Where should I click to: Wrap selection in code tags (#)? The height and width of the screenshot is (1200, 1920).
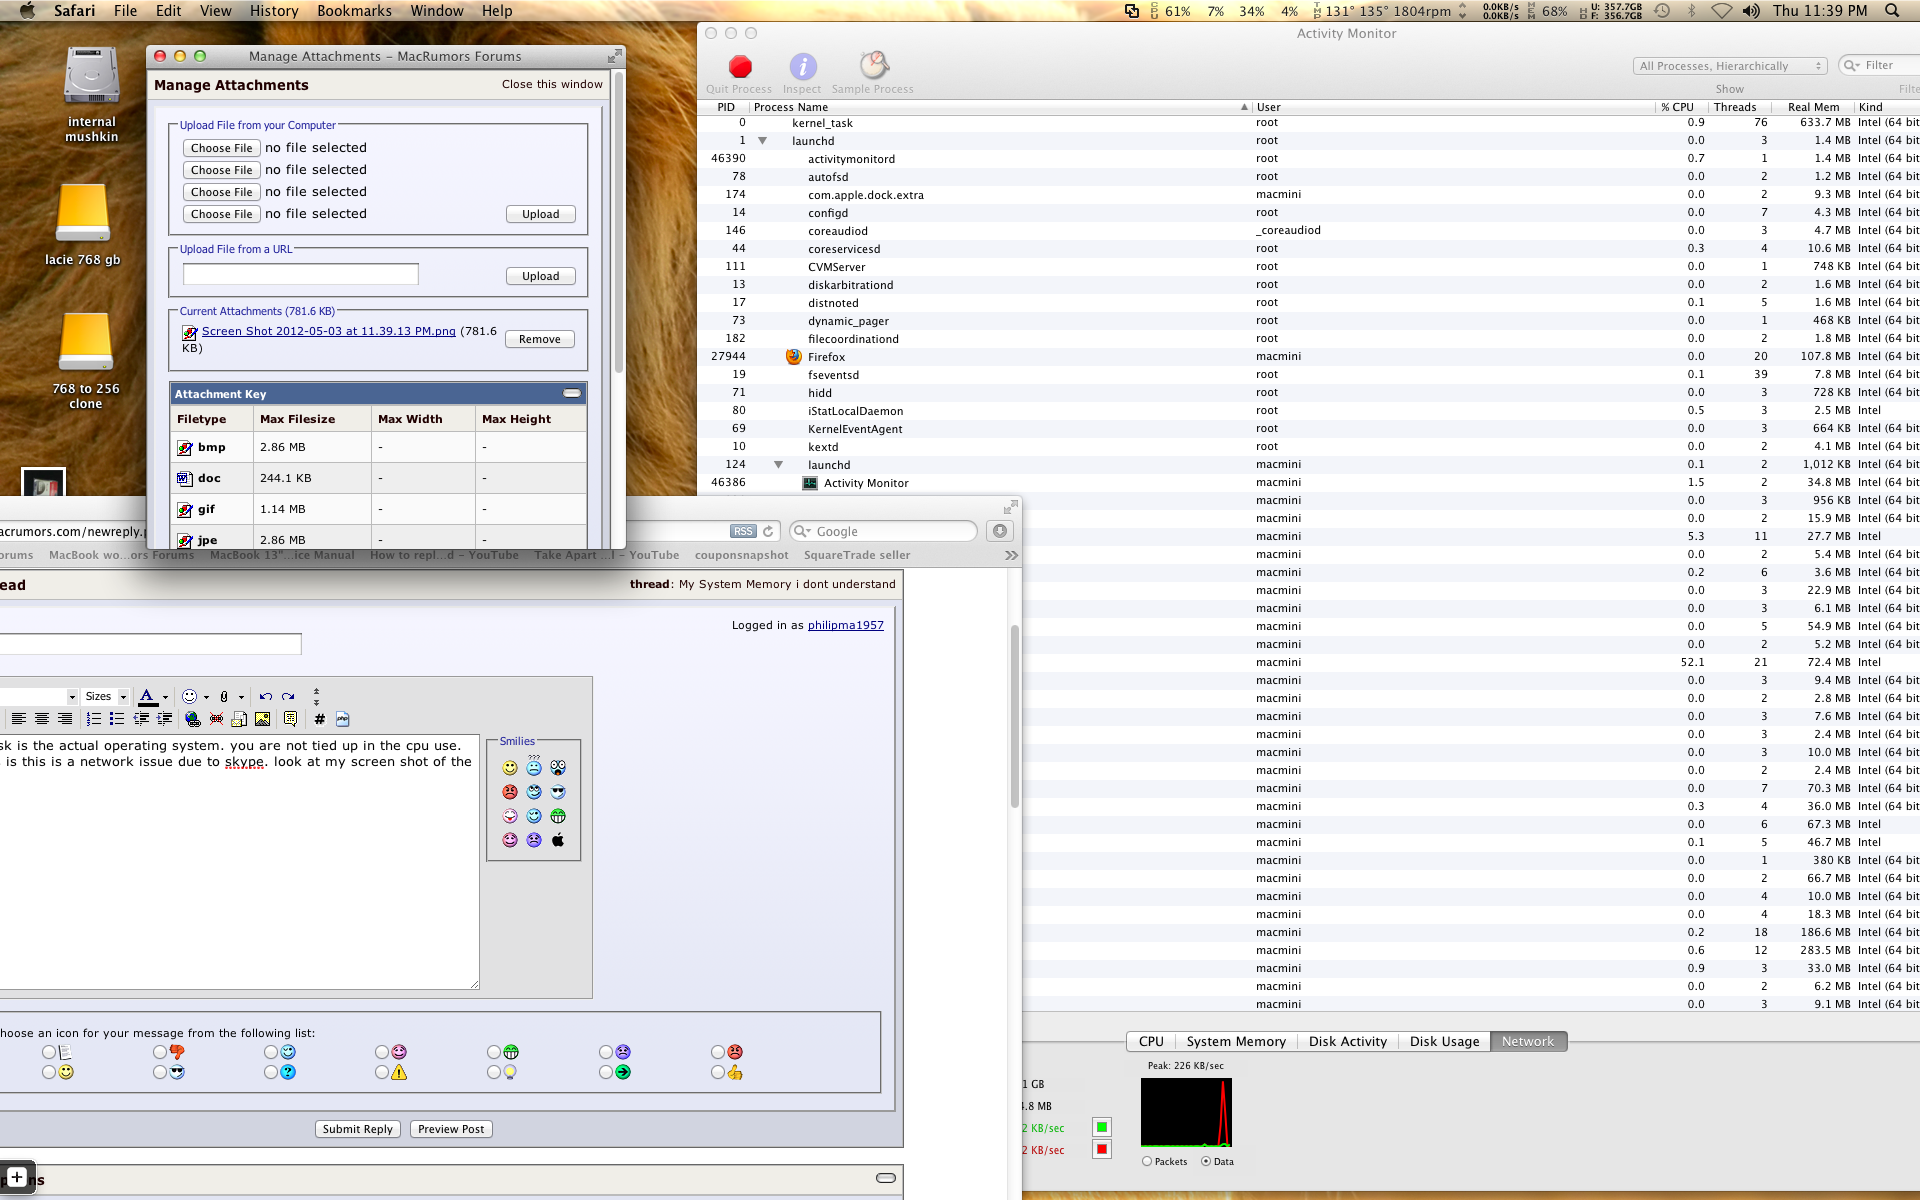click(320, 719)
